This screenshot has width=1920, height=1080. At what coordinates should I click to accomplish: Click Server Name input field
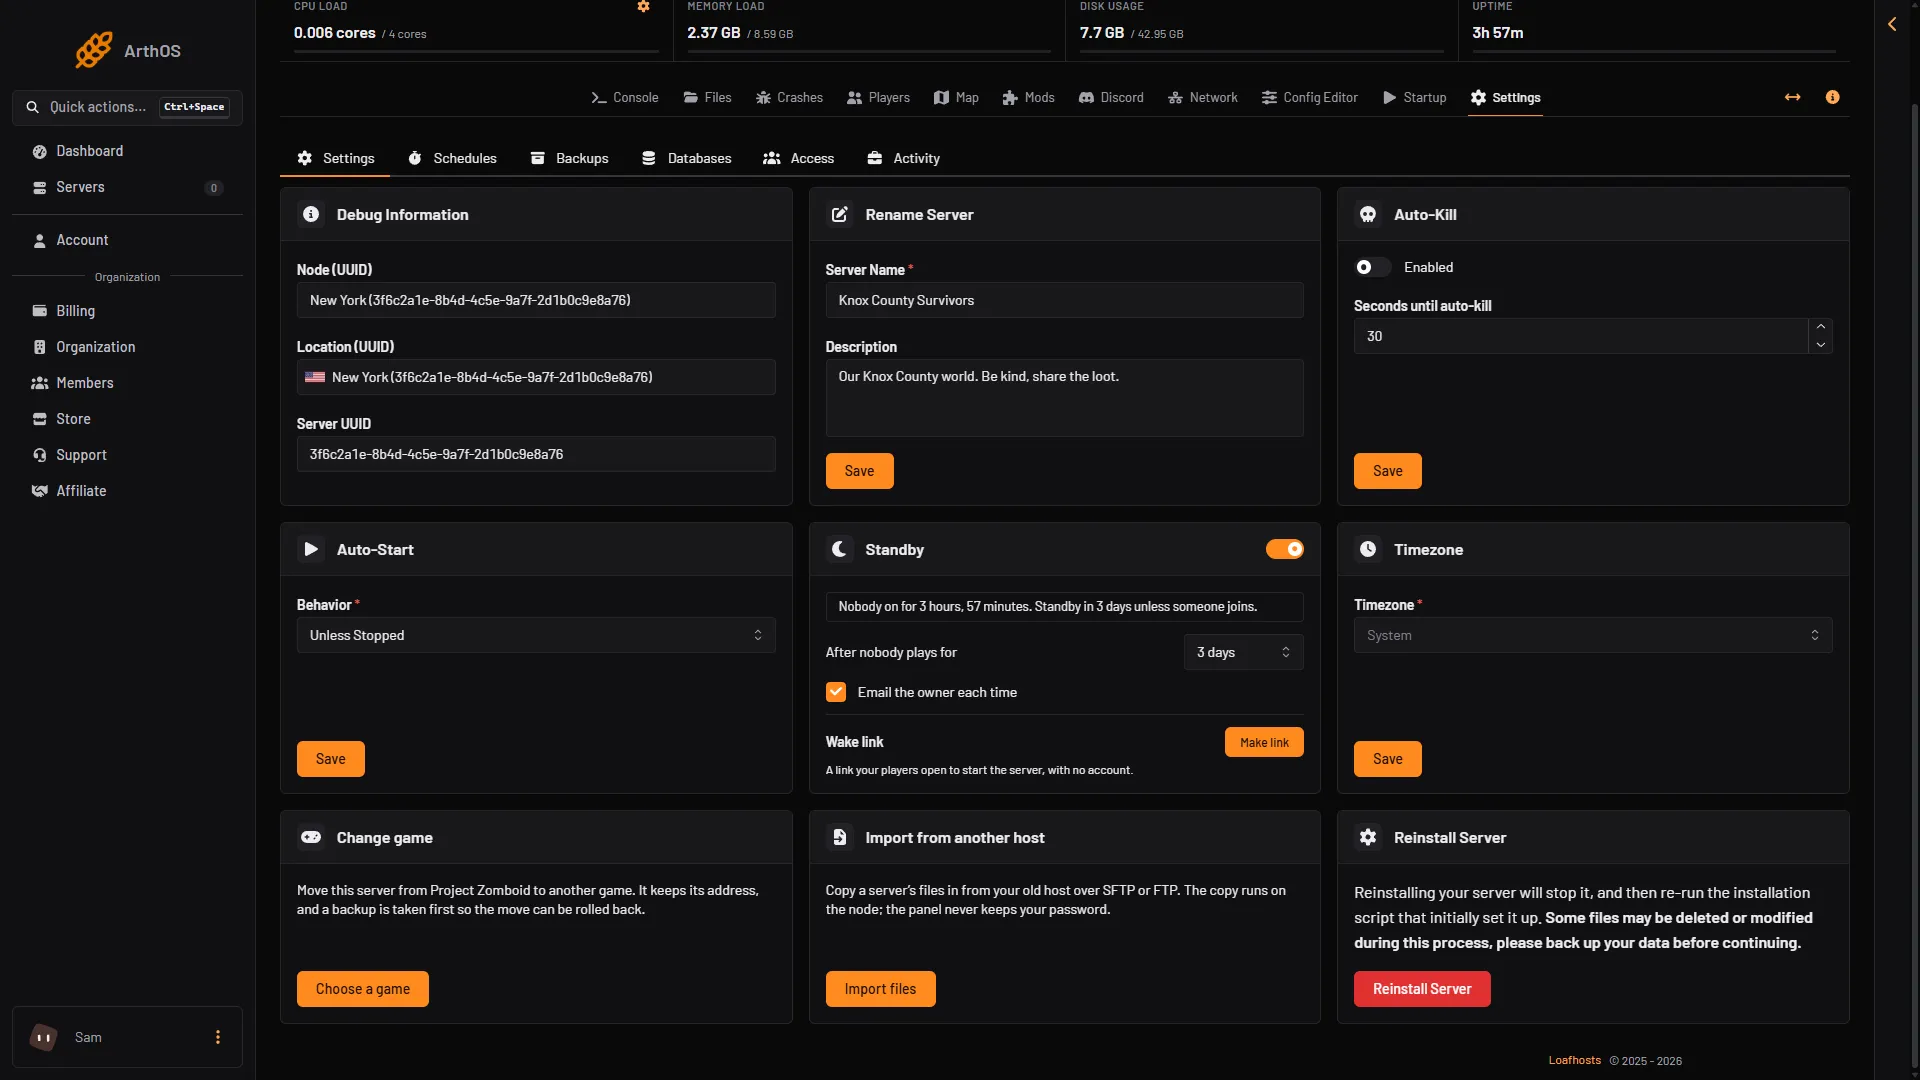(x=1064, y=300)
